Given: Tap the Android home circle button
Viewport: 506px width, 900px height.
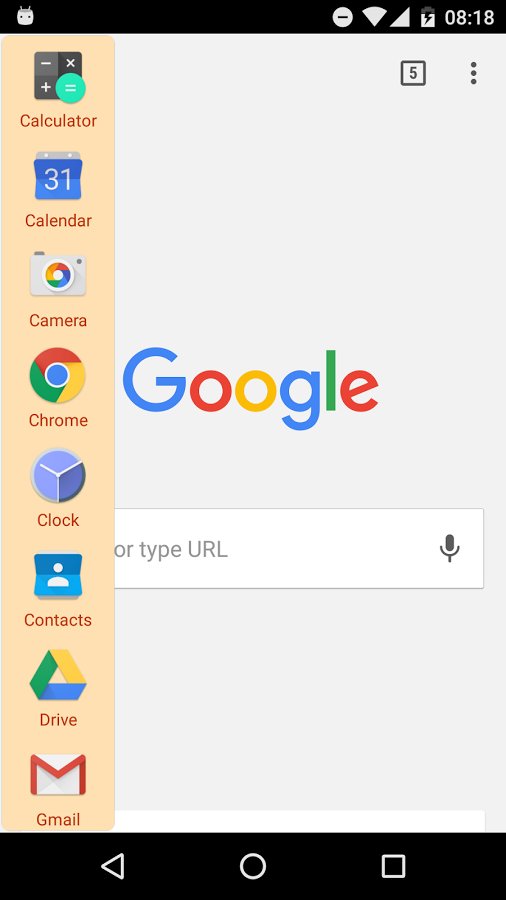Looking at the screenshot, I should pyautogui.click(x=253, y=866).
